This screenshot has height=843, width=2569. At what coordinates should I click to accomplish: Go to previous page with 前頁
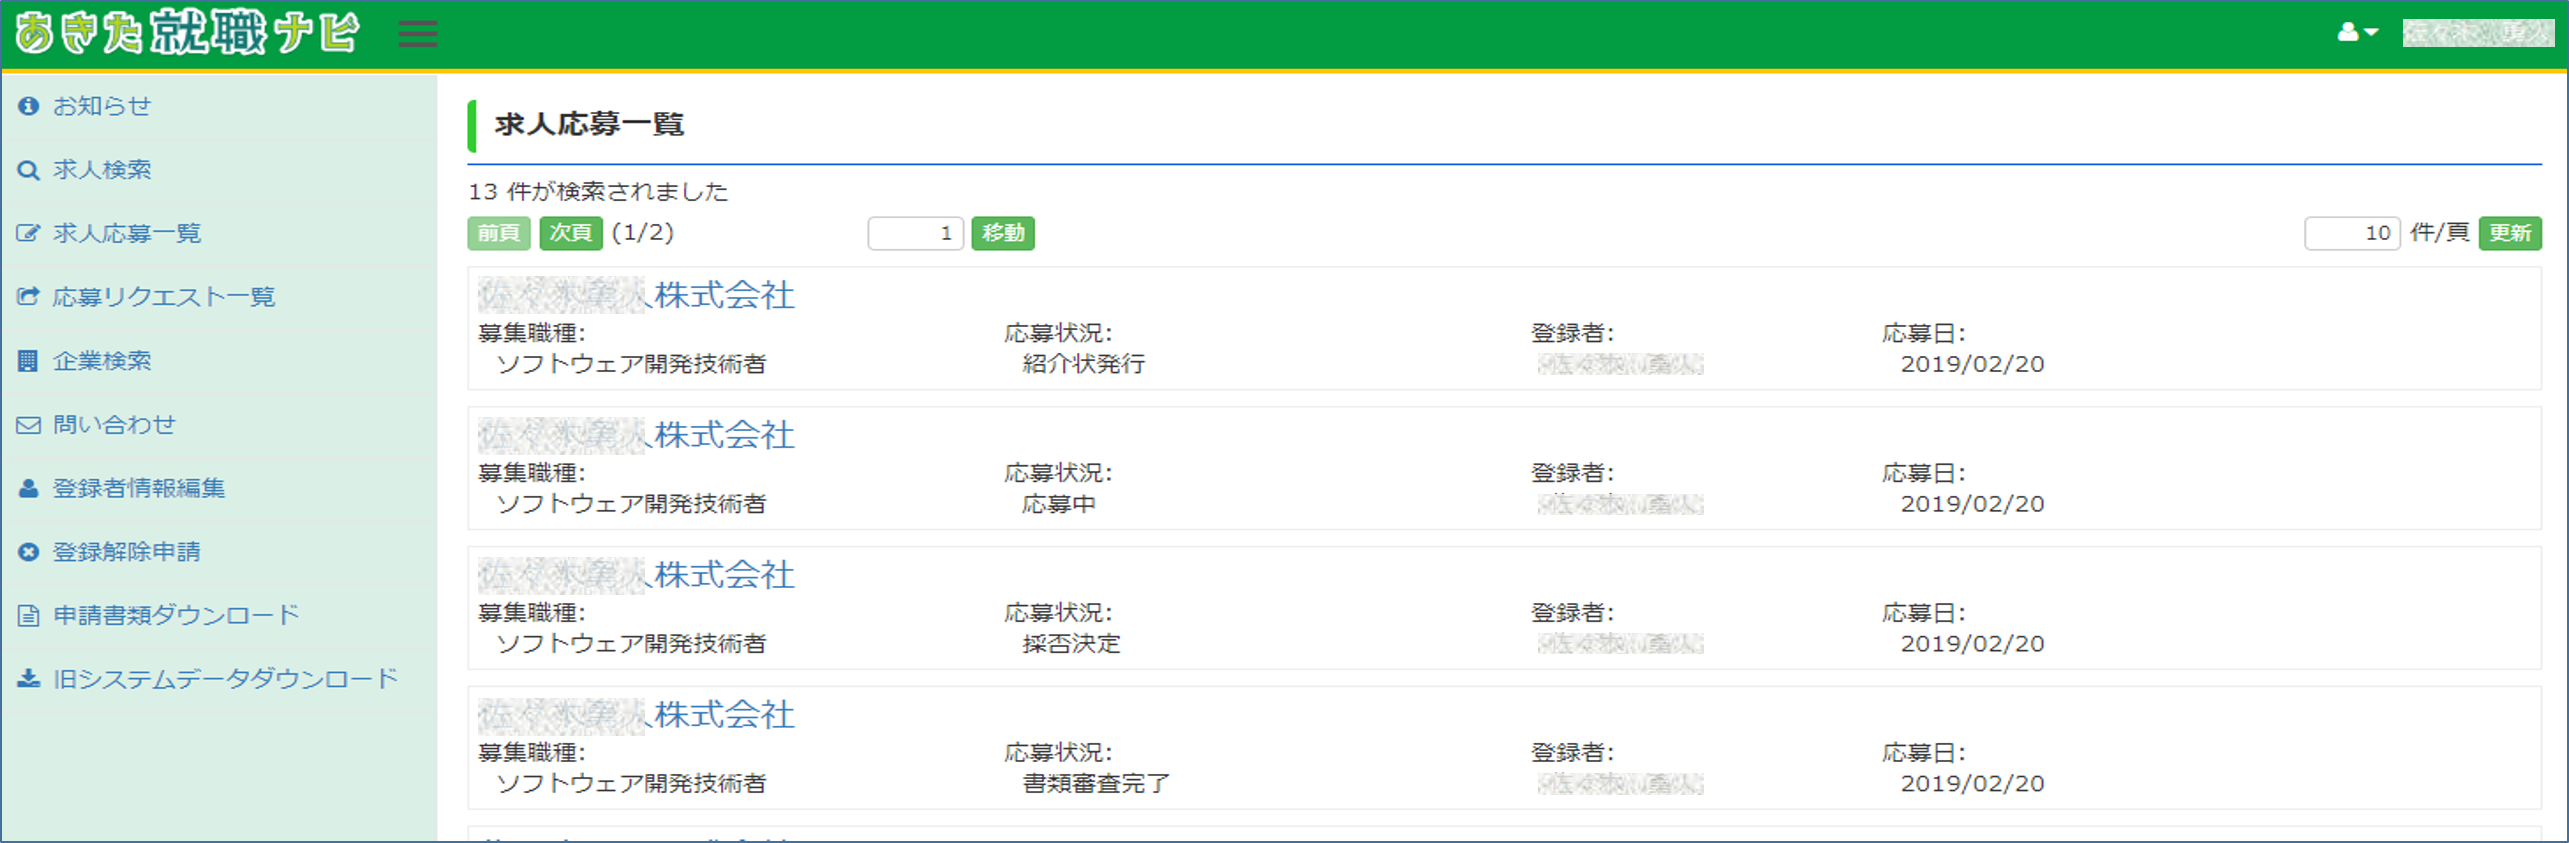[499, 233]
